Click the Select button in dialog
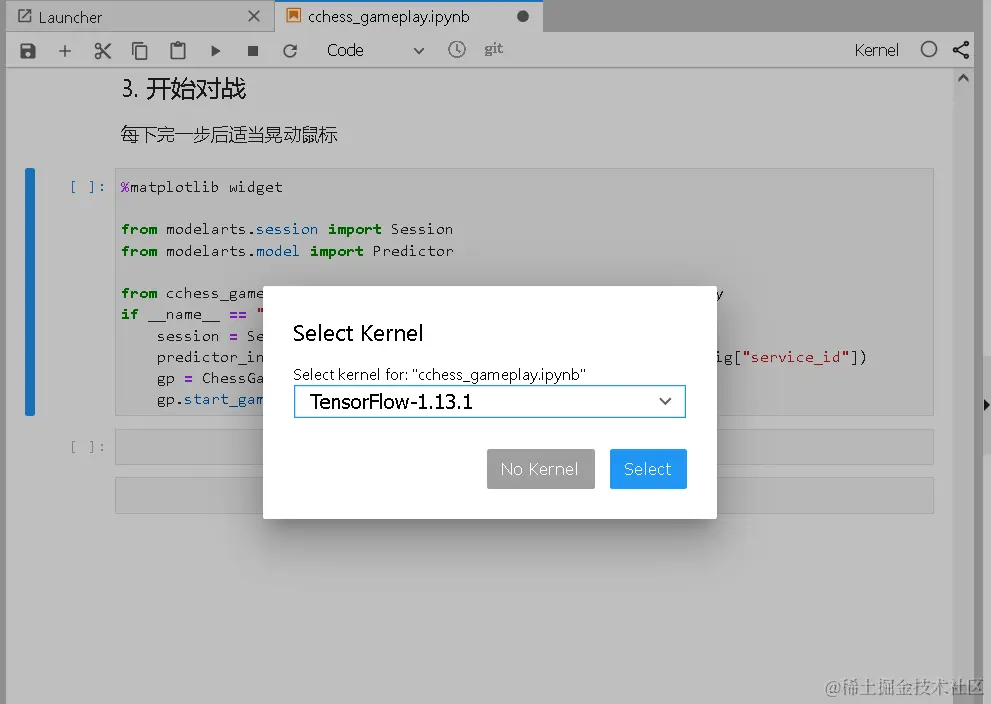This screenshot has width=991, height=704. (x=648, y=469)
